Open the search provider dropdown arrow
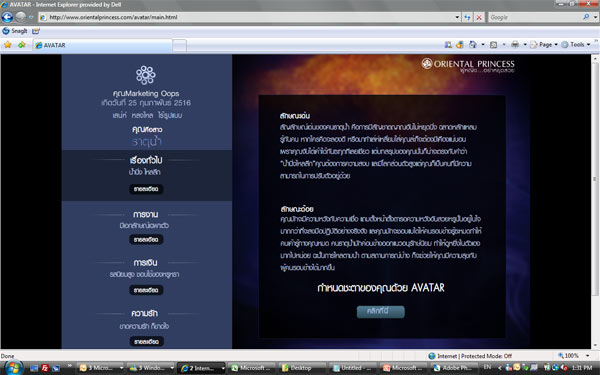The width and height of the screenshot is (600, 375). [x=595, y=17]
